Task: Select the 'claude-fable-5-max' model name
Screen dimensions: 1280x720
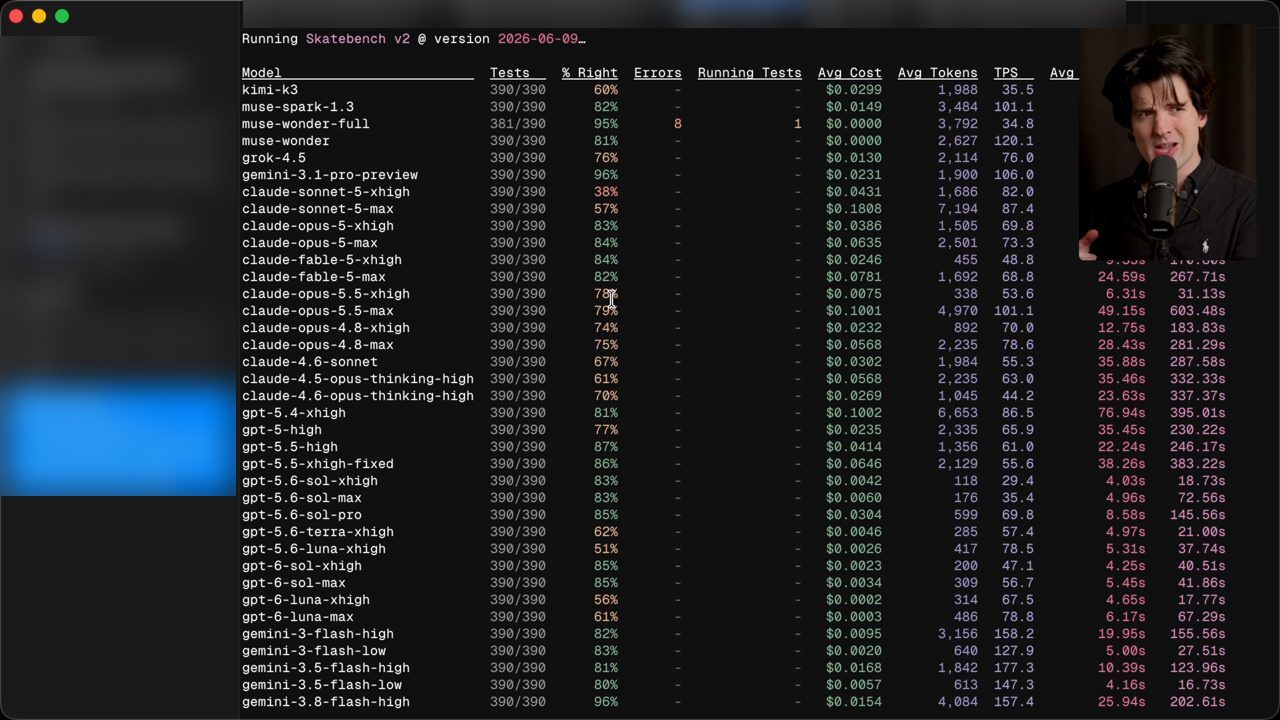Action: (x=314, y=277)
